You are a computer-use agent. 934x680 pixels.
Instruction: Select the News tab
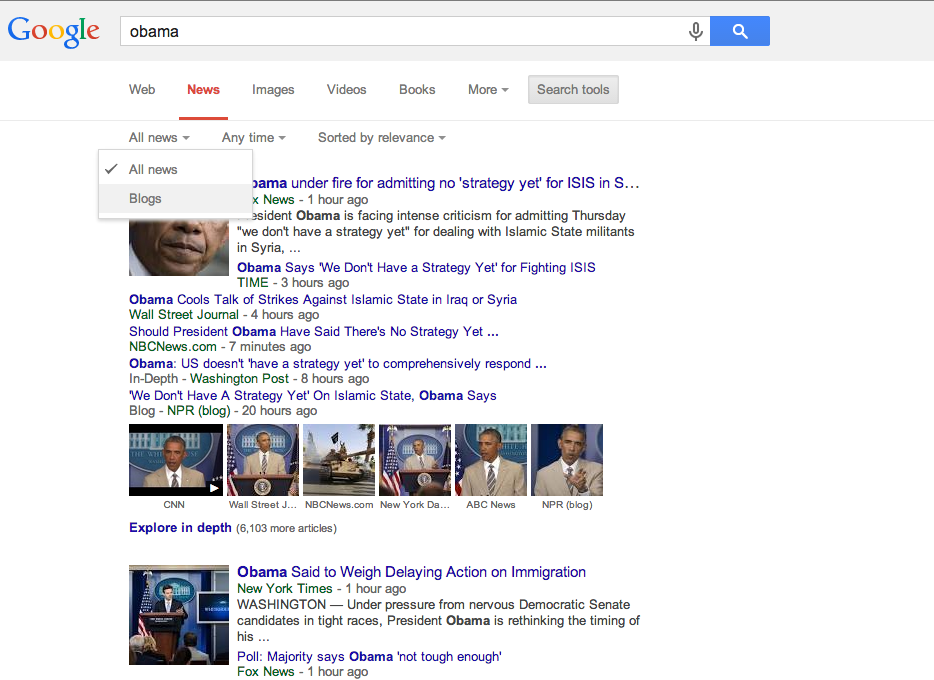click(x=203, y=89)
